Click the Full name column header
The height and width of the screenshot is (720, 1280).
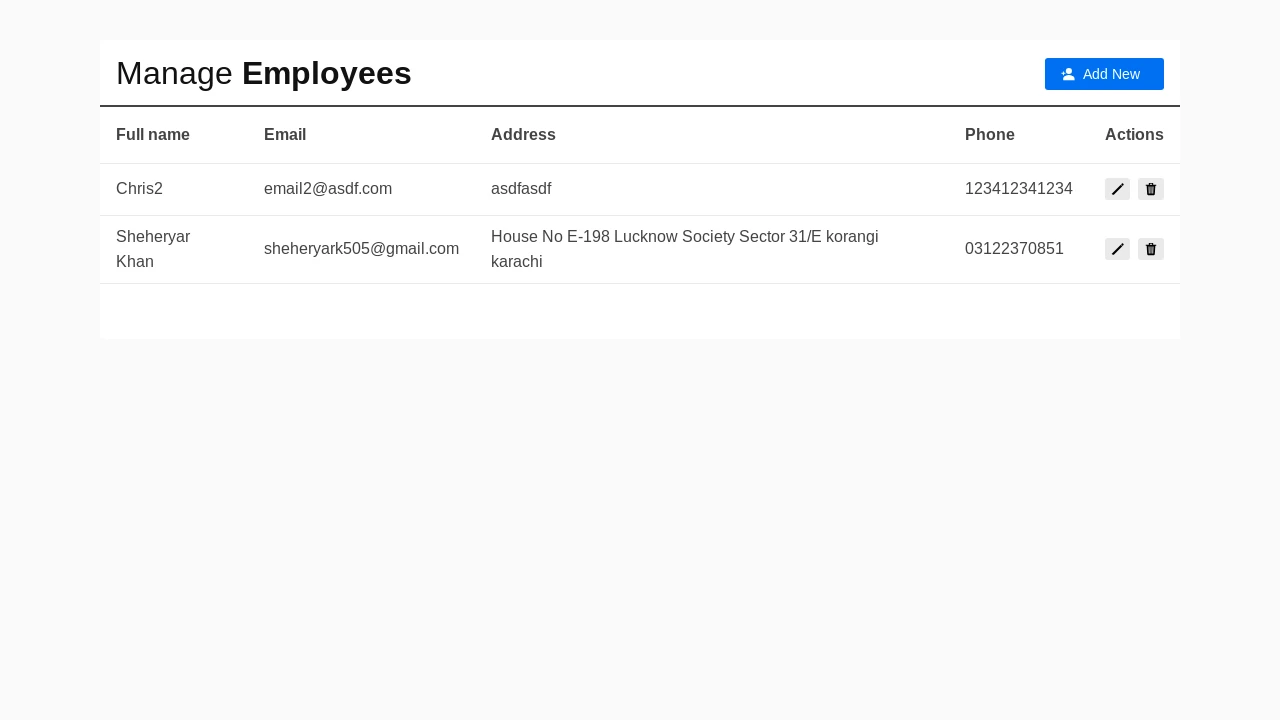tap(153, 135)
